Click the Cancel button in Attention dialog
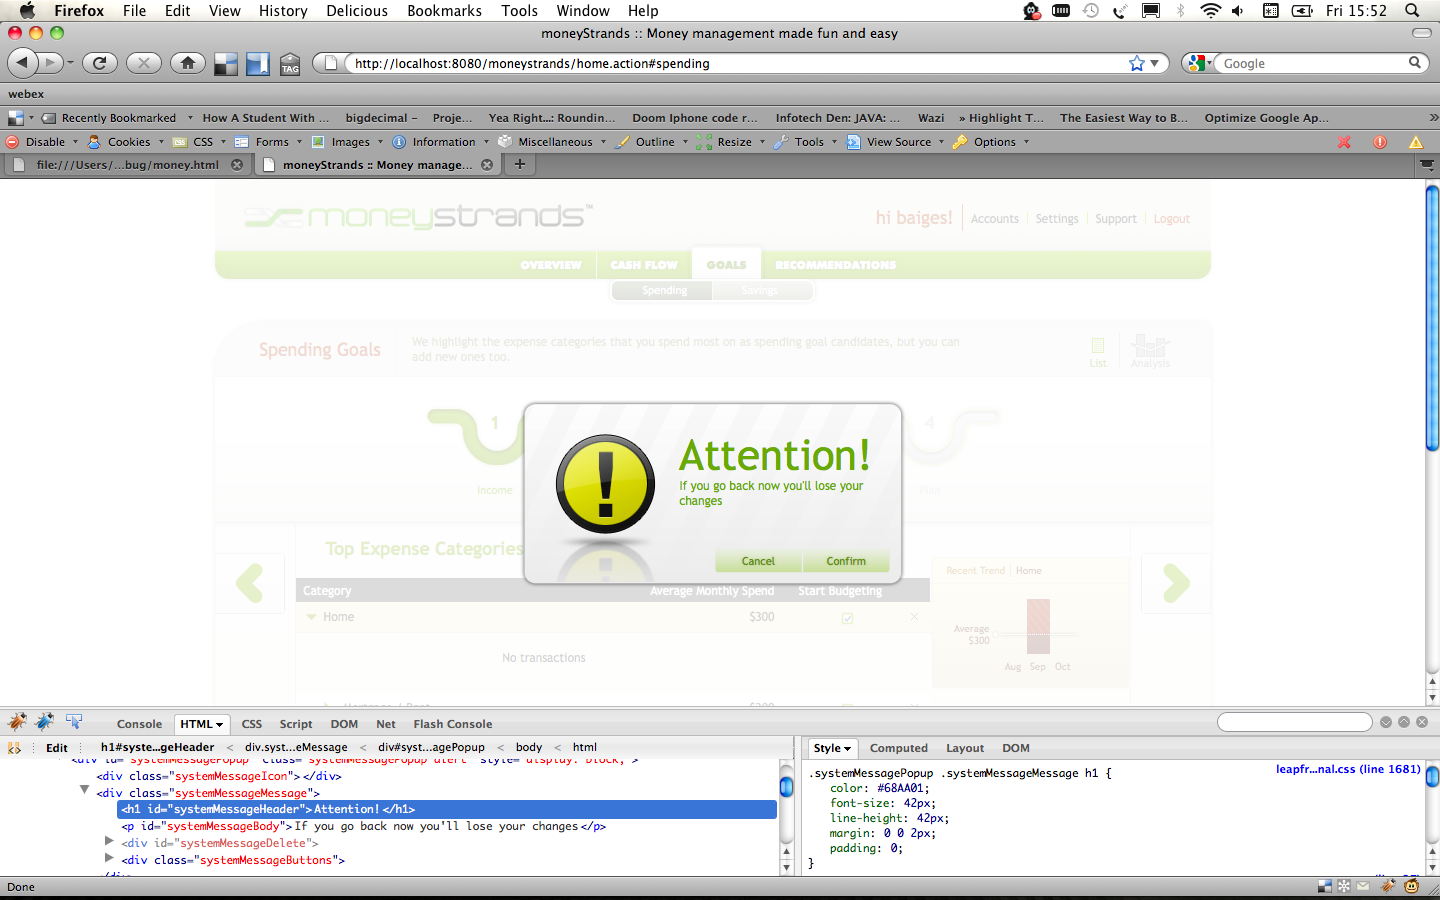 pos(758,561)
